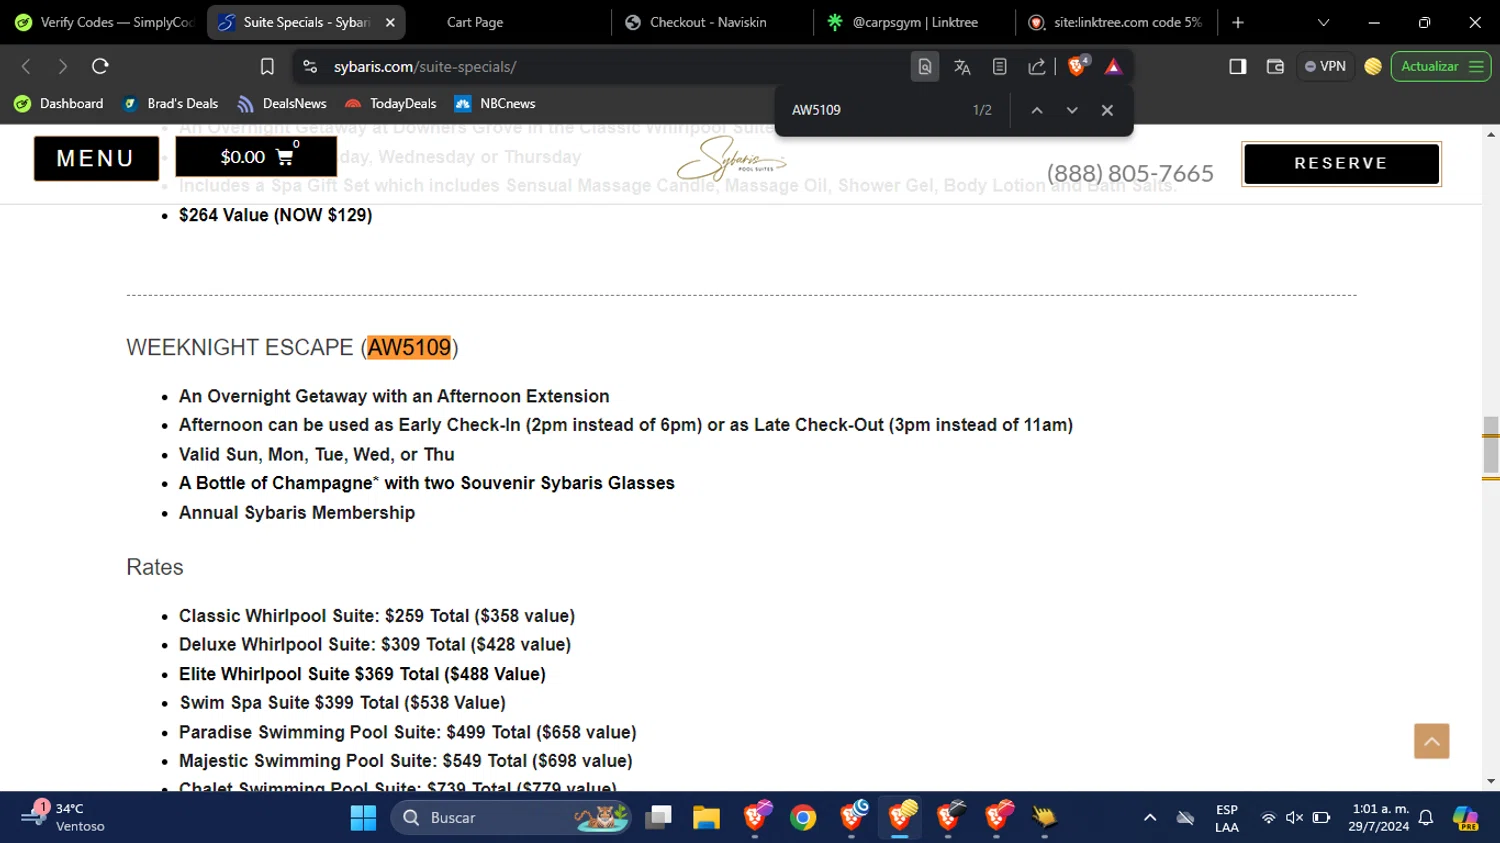Click the Sybaris logo

click(x=731, y=158)
